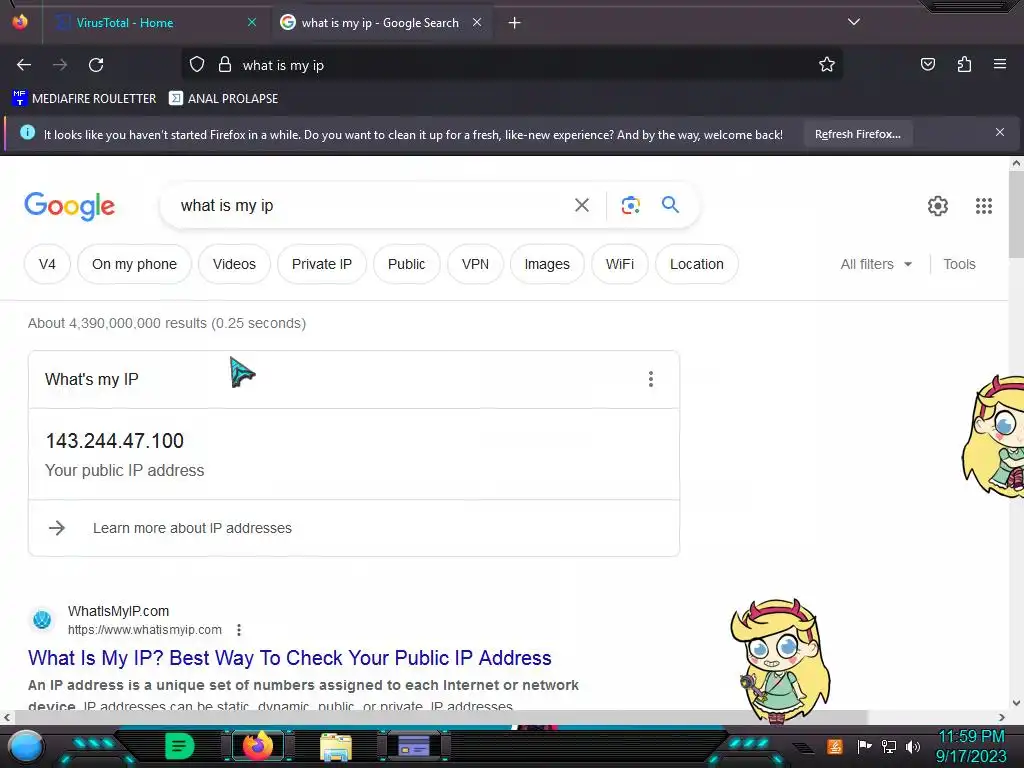Close the Google Search tab

click(x=477, y=22)
